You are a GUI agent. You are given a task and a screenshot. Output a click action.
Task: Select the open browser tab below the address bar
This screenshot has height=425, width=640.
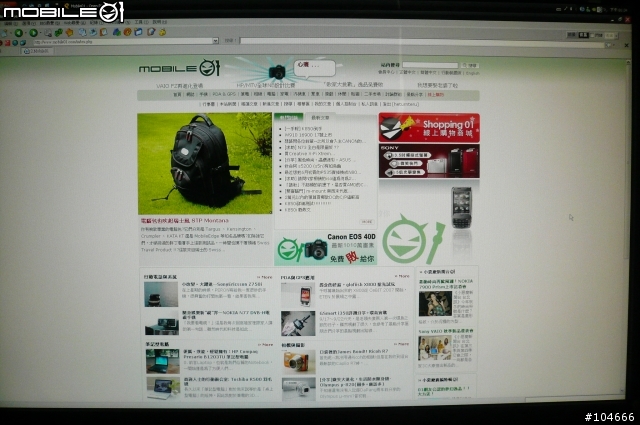(x=36, y=51)
